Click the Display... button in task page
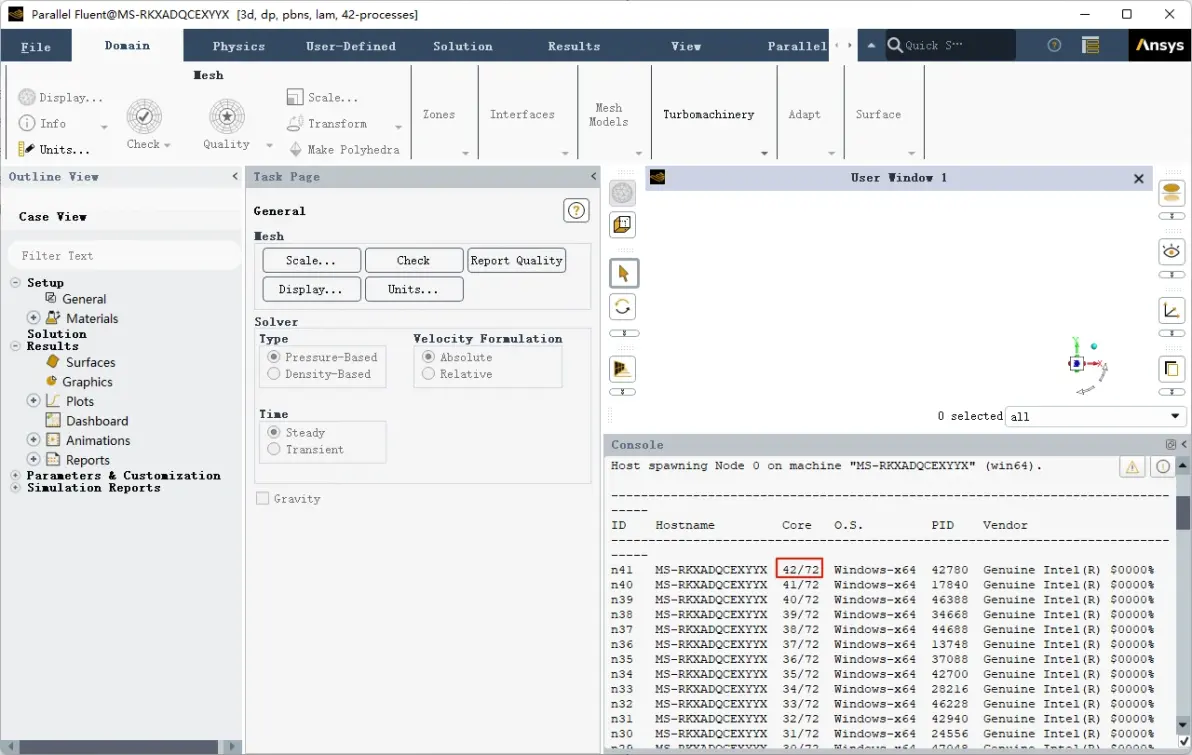 click(x=311, y=289)
